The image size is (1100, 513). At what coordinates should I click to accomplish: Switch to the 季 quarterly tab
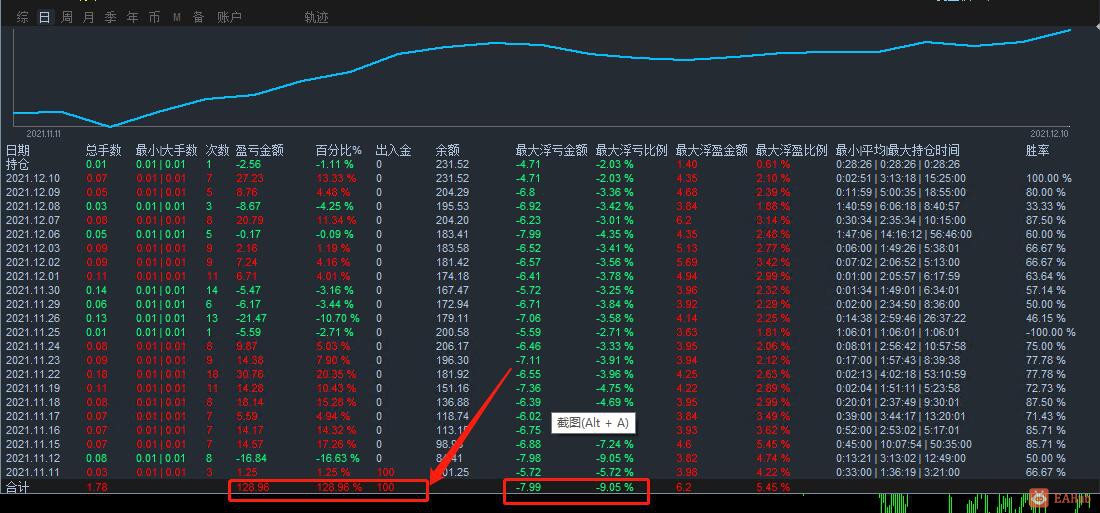[111, 18]
